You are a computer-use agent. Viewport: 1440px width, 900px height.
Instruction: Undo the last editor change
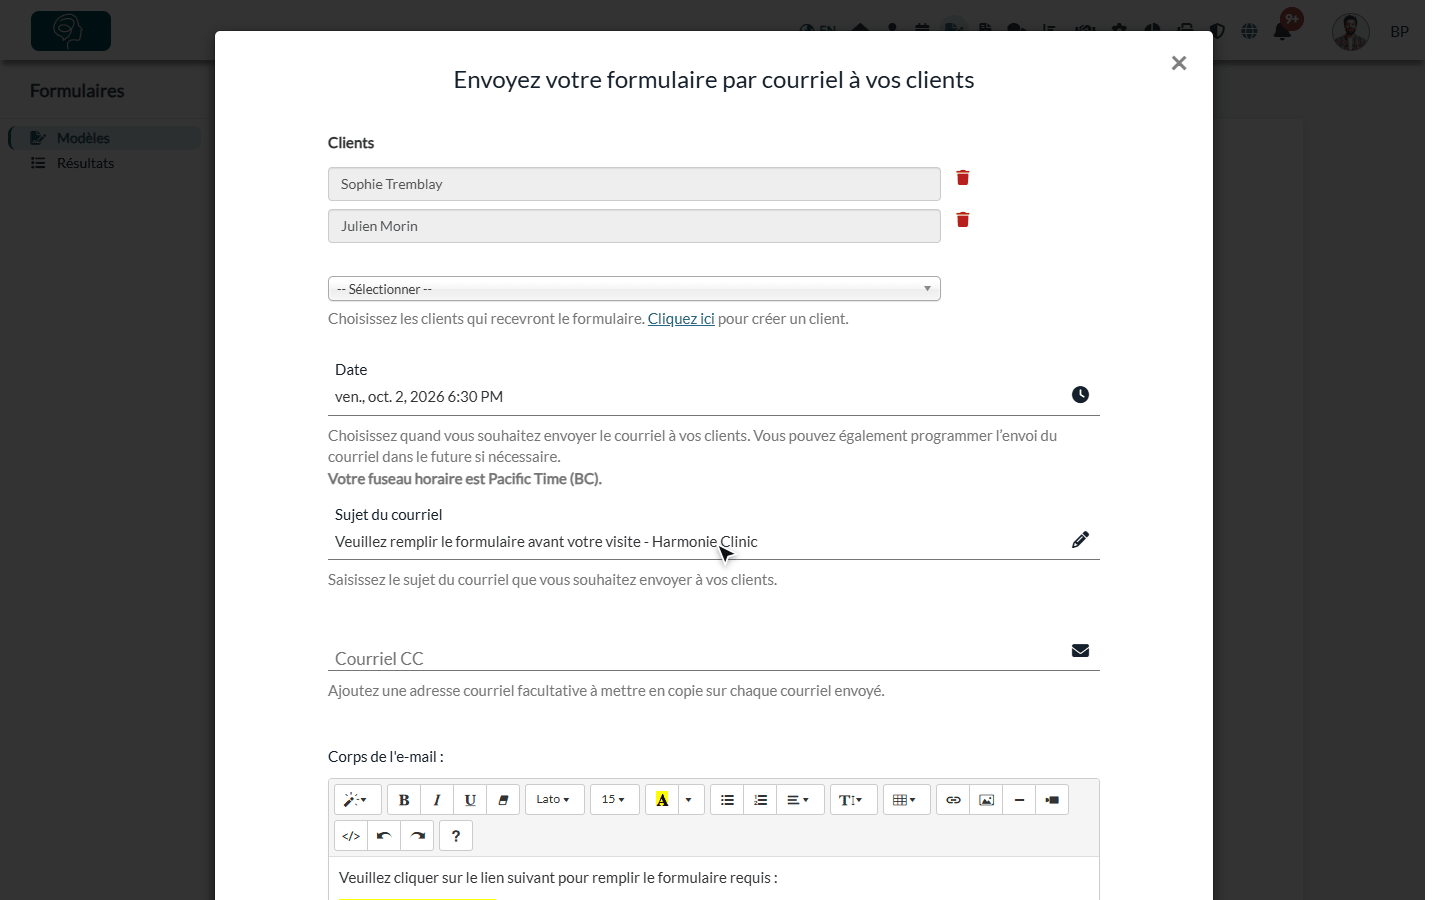point(384,836)
